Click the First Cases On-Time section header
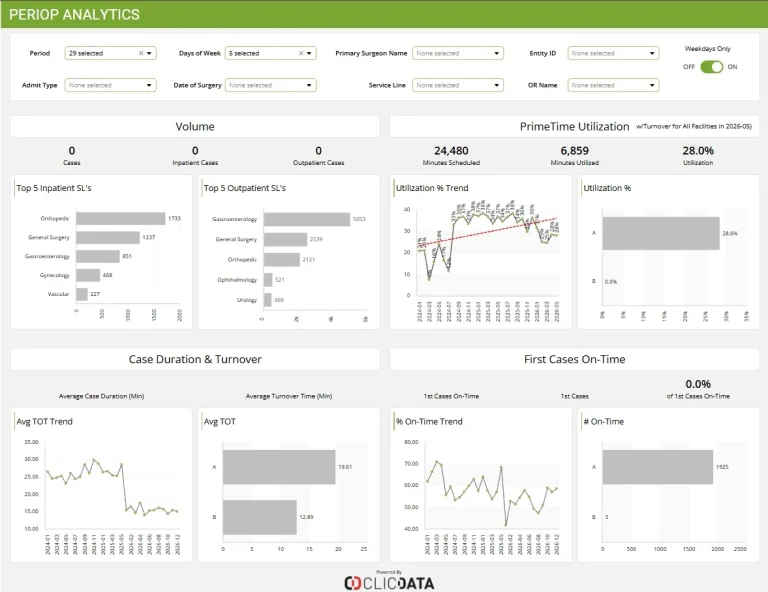This screenshot has width=768, height=592. pyautogui.click(x=575, y=359)
